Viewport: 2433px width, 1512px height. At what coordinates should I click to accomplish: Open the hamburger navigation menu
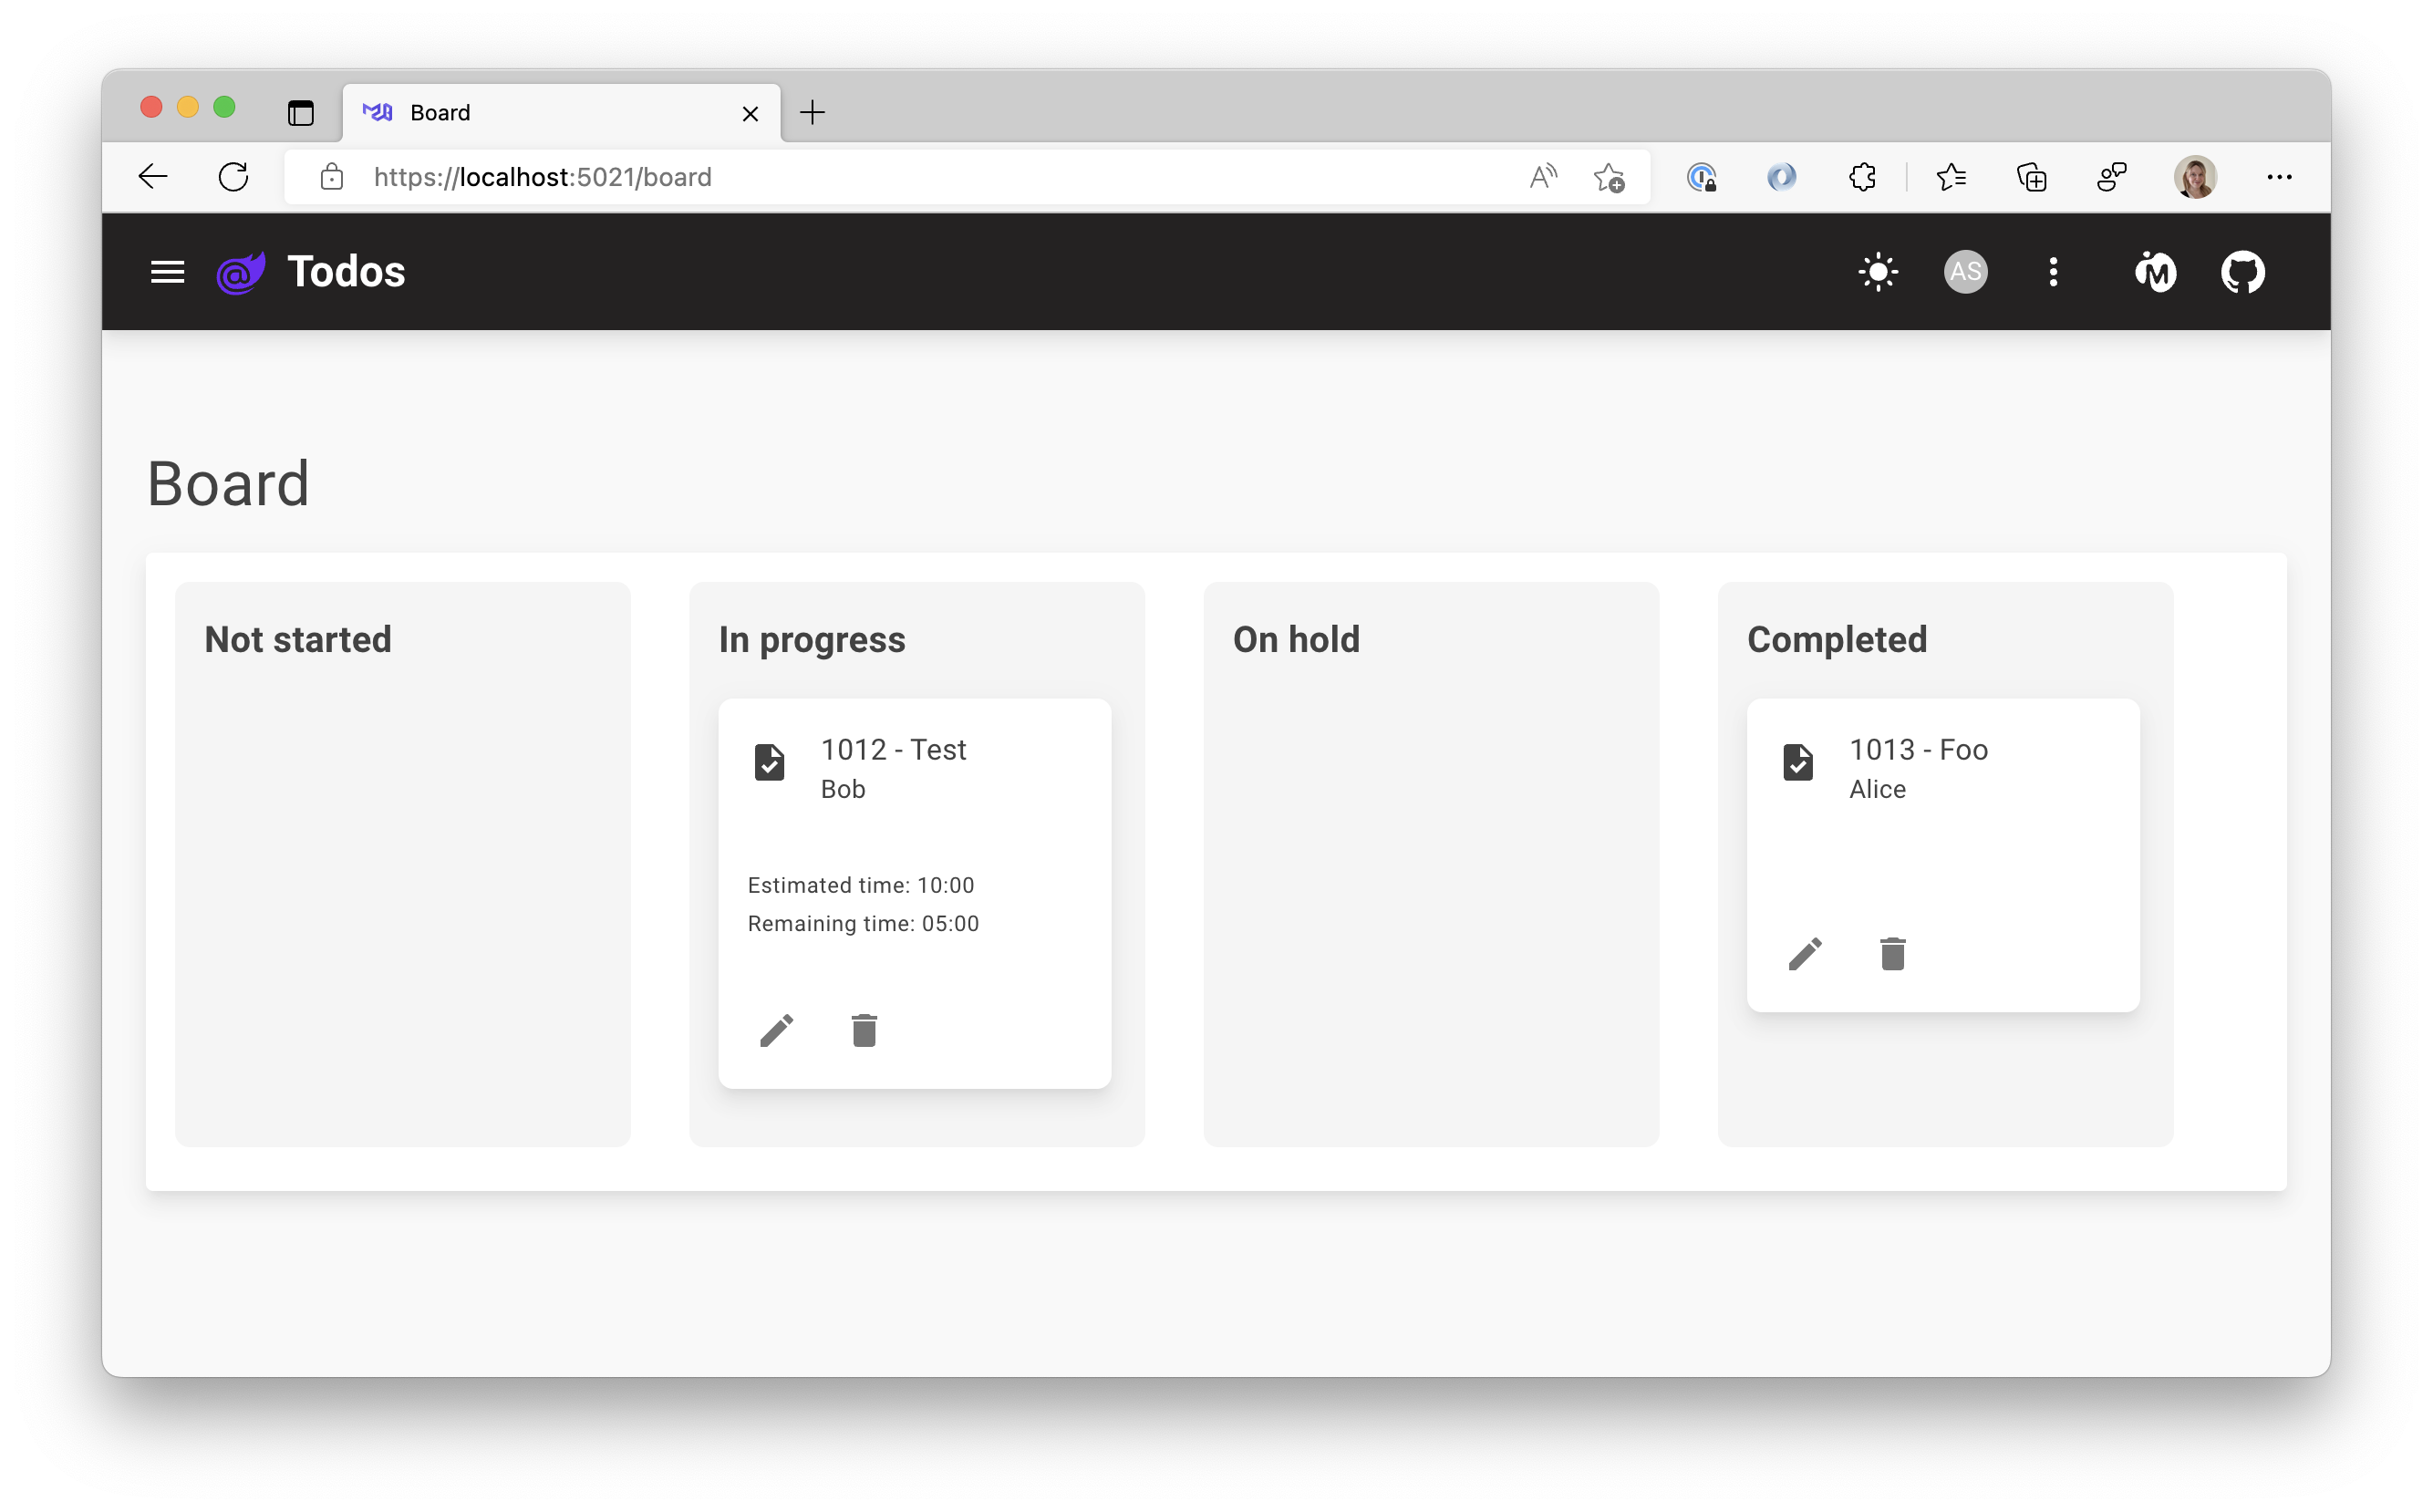[167, 272]
